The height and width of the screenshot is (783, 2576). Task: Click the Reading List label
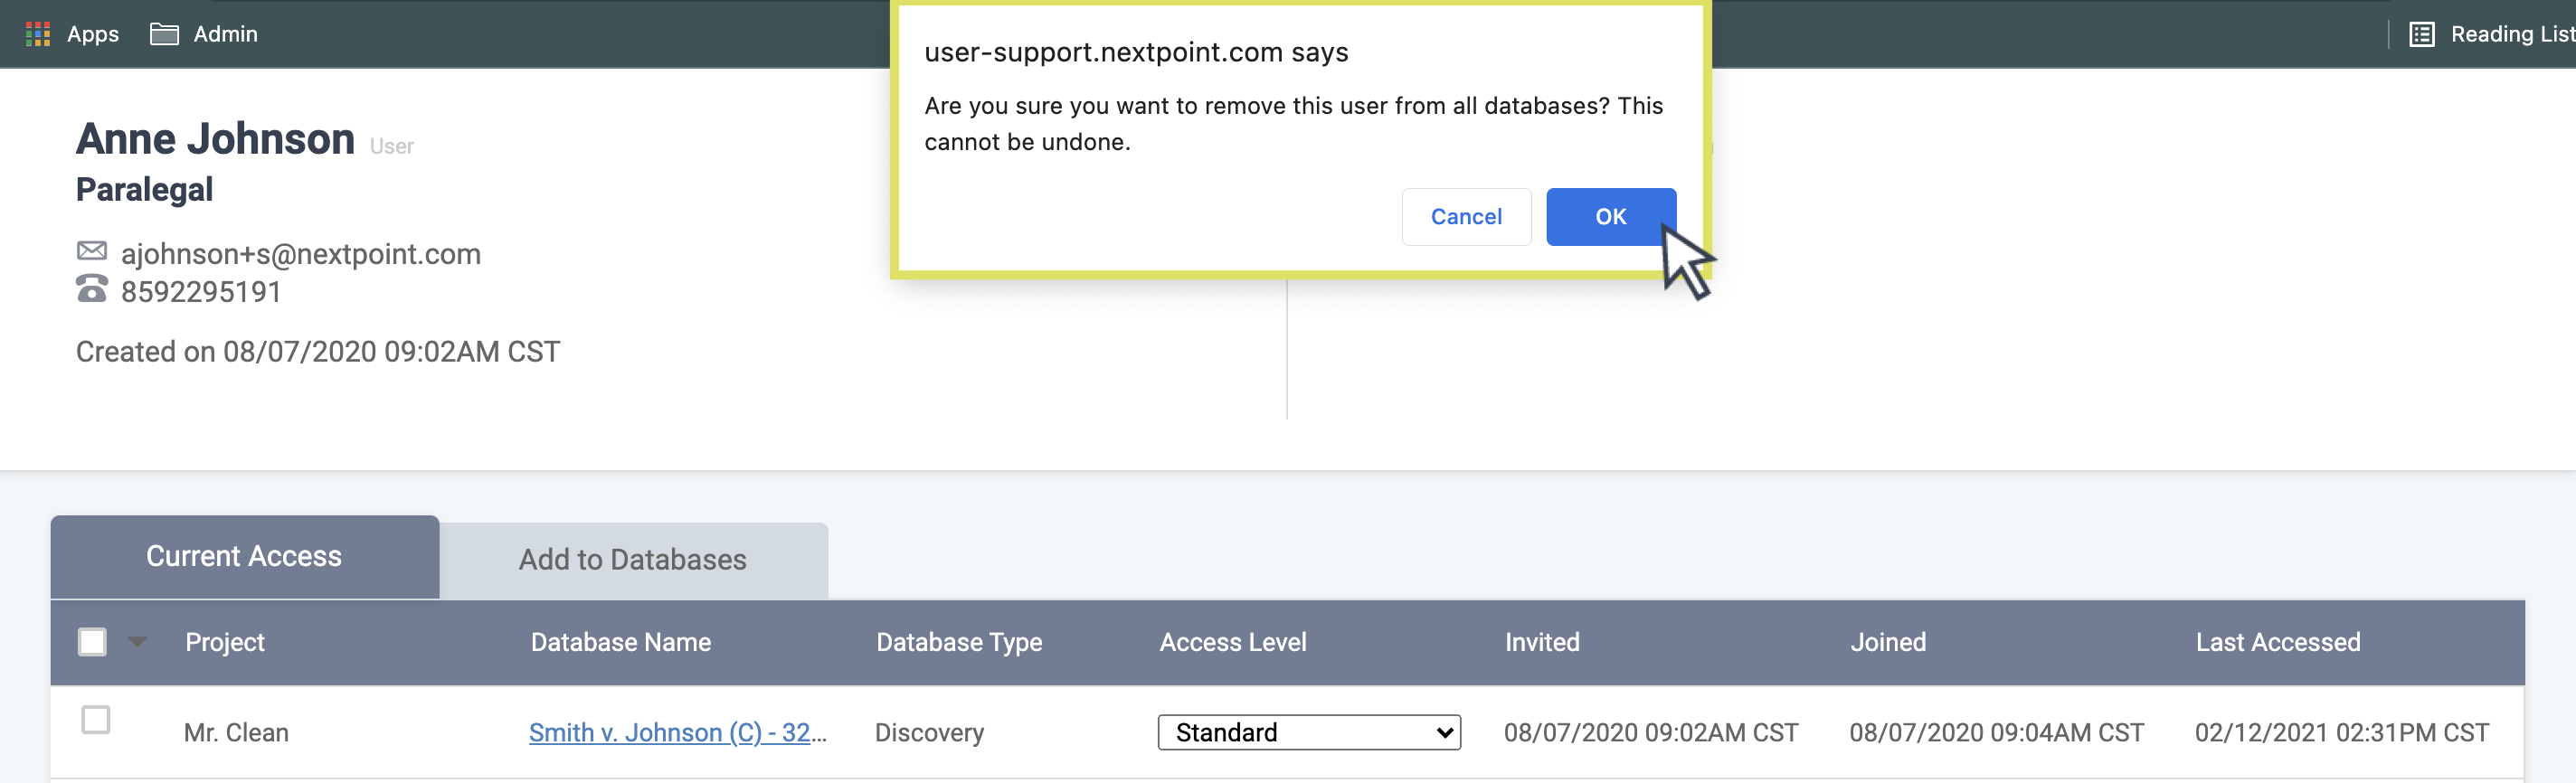pos(2512,34)
